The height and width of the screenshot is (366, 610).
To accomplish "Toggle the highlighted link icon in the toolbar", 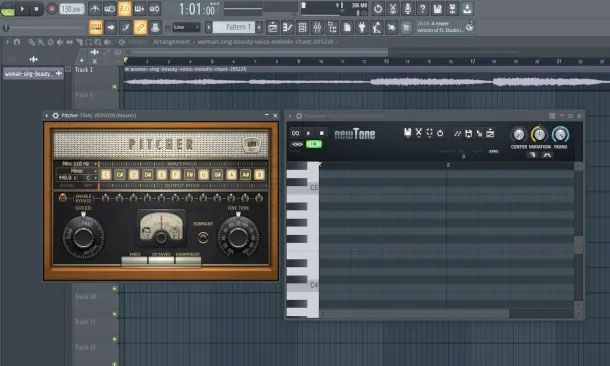I will (x=140, y=27).
